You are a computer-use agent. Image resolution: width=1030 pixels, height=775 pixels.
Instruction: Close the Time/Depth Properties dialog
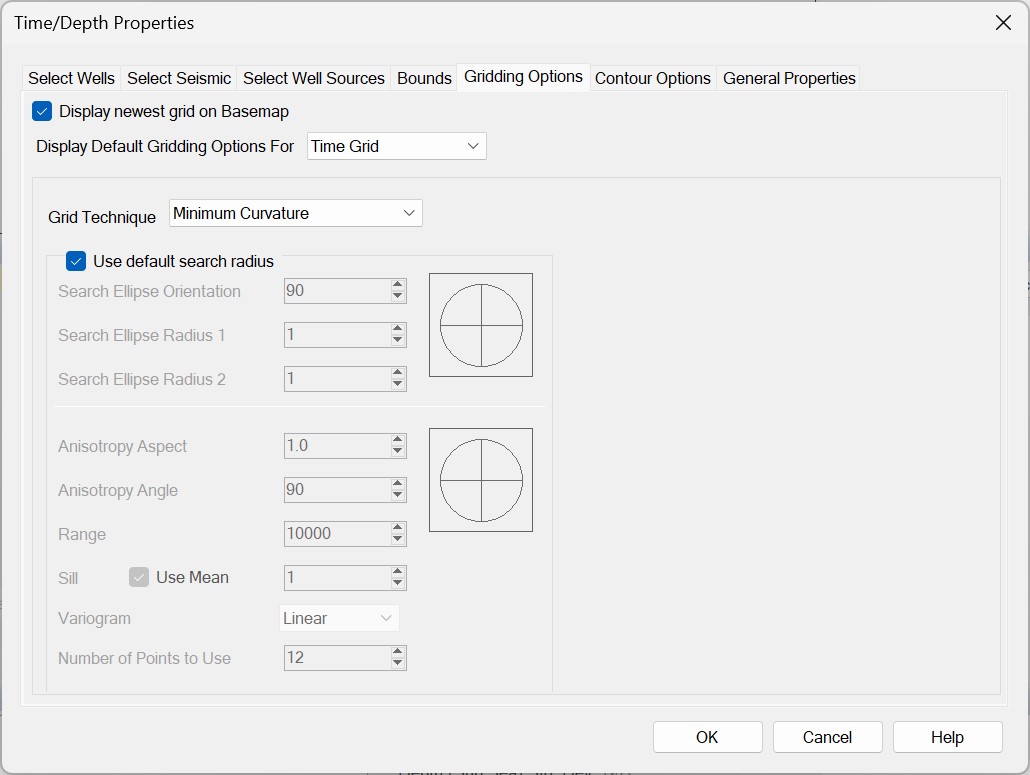coord(1003,22)
